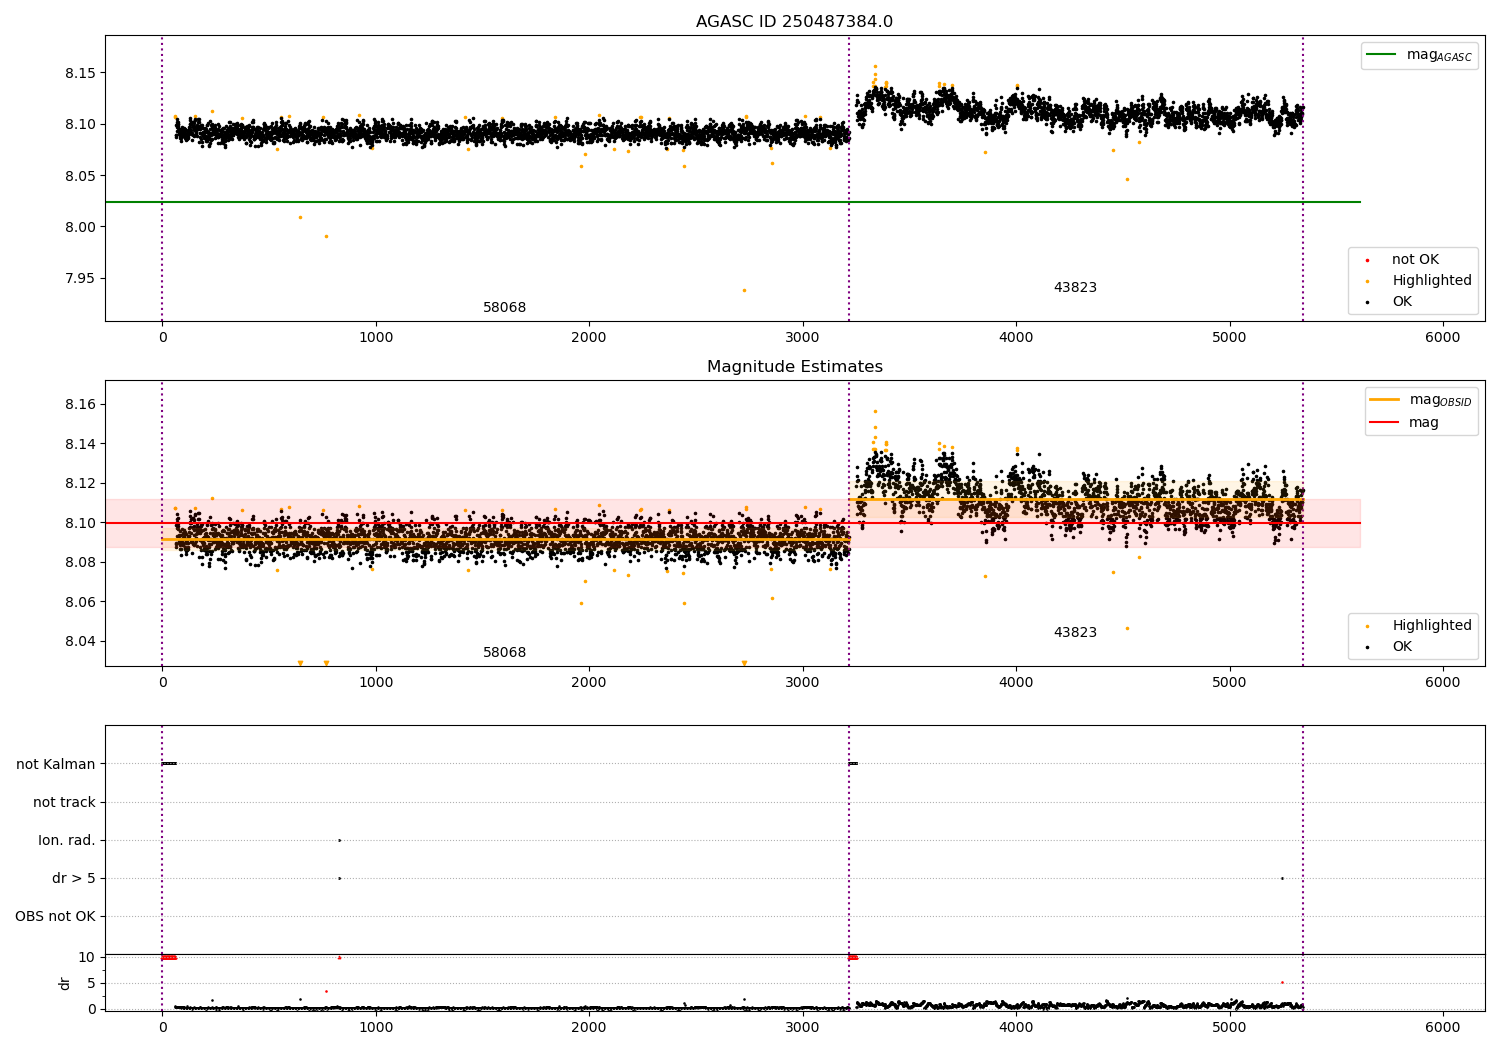Screen dimensions: 1500x1050
Task: Click the 8.15 y-tick in top plot
Action: 79,73
